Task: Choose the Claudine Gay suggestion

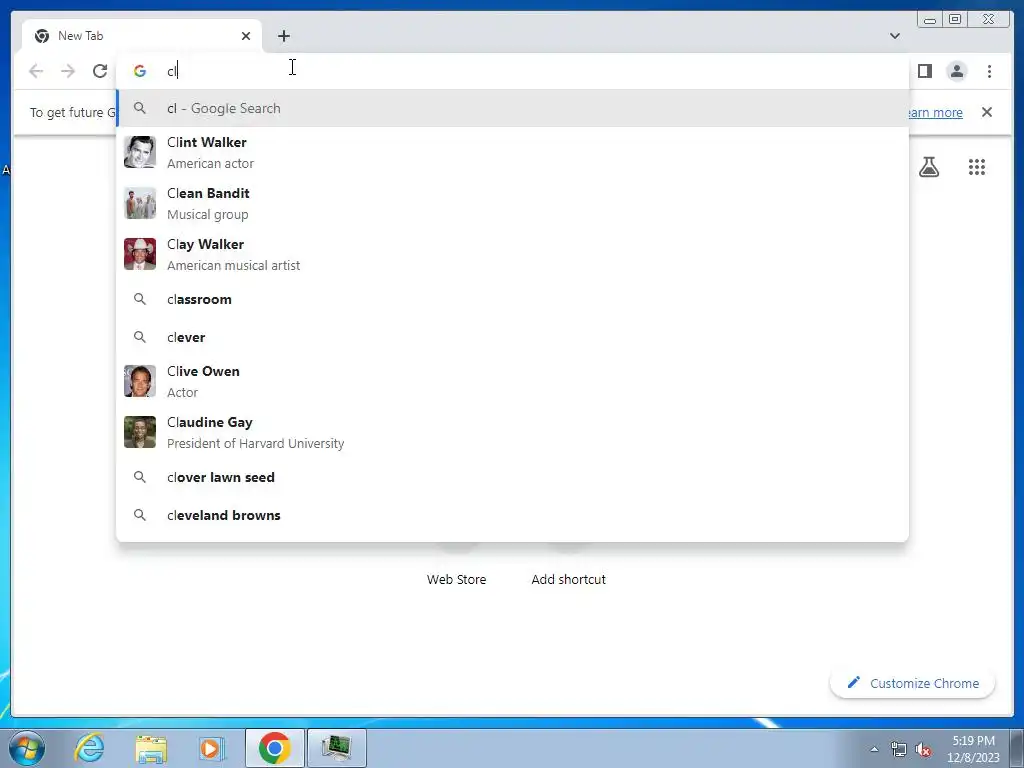Action: coord(513,432)
